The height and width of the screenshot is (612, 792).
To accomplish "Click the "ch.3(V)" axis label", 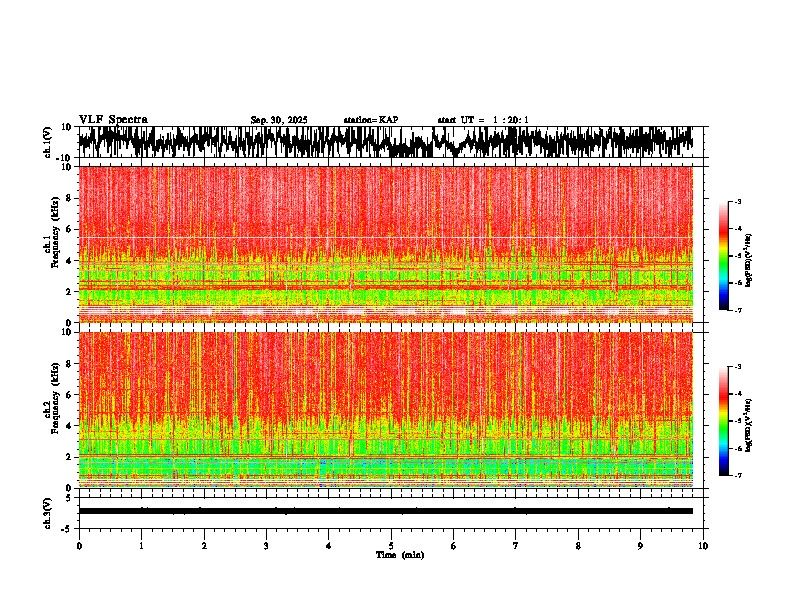I will coord(48,513).
